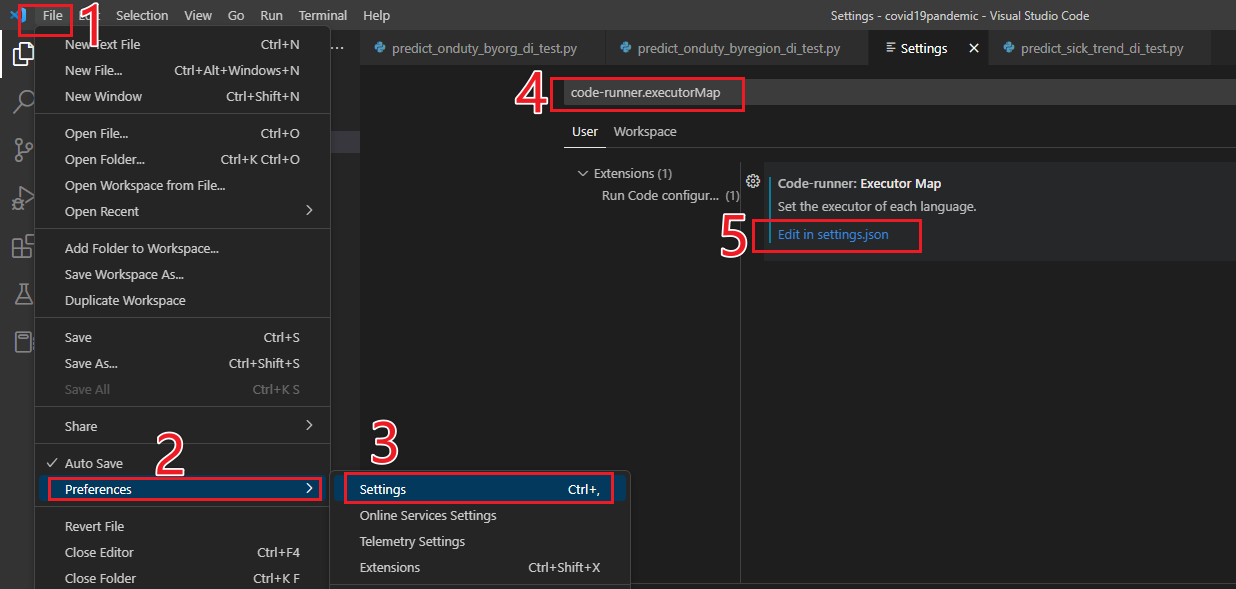Open the Run menu
1236x589 pixels.
271,15
